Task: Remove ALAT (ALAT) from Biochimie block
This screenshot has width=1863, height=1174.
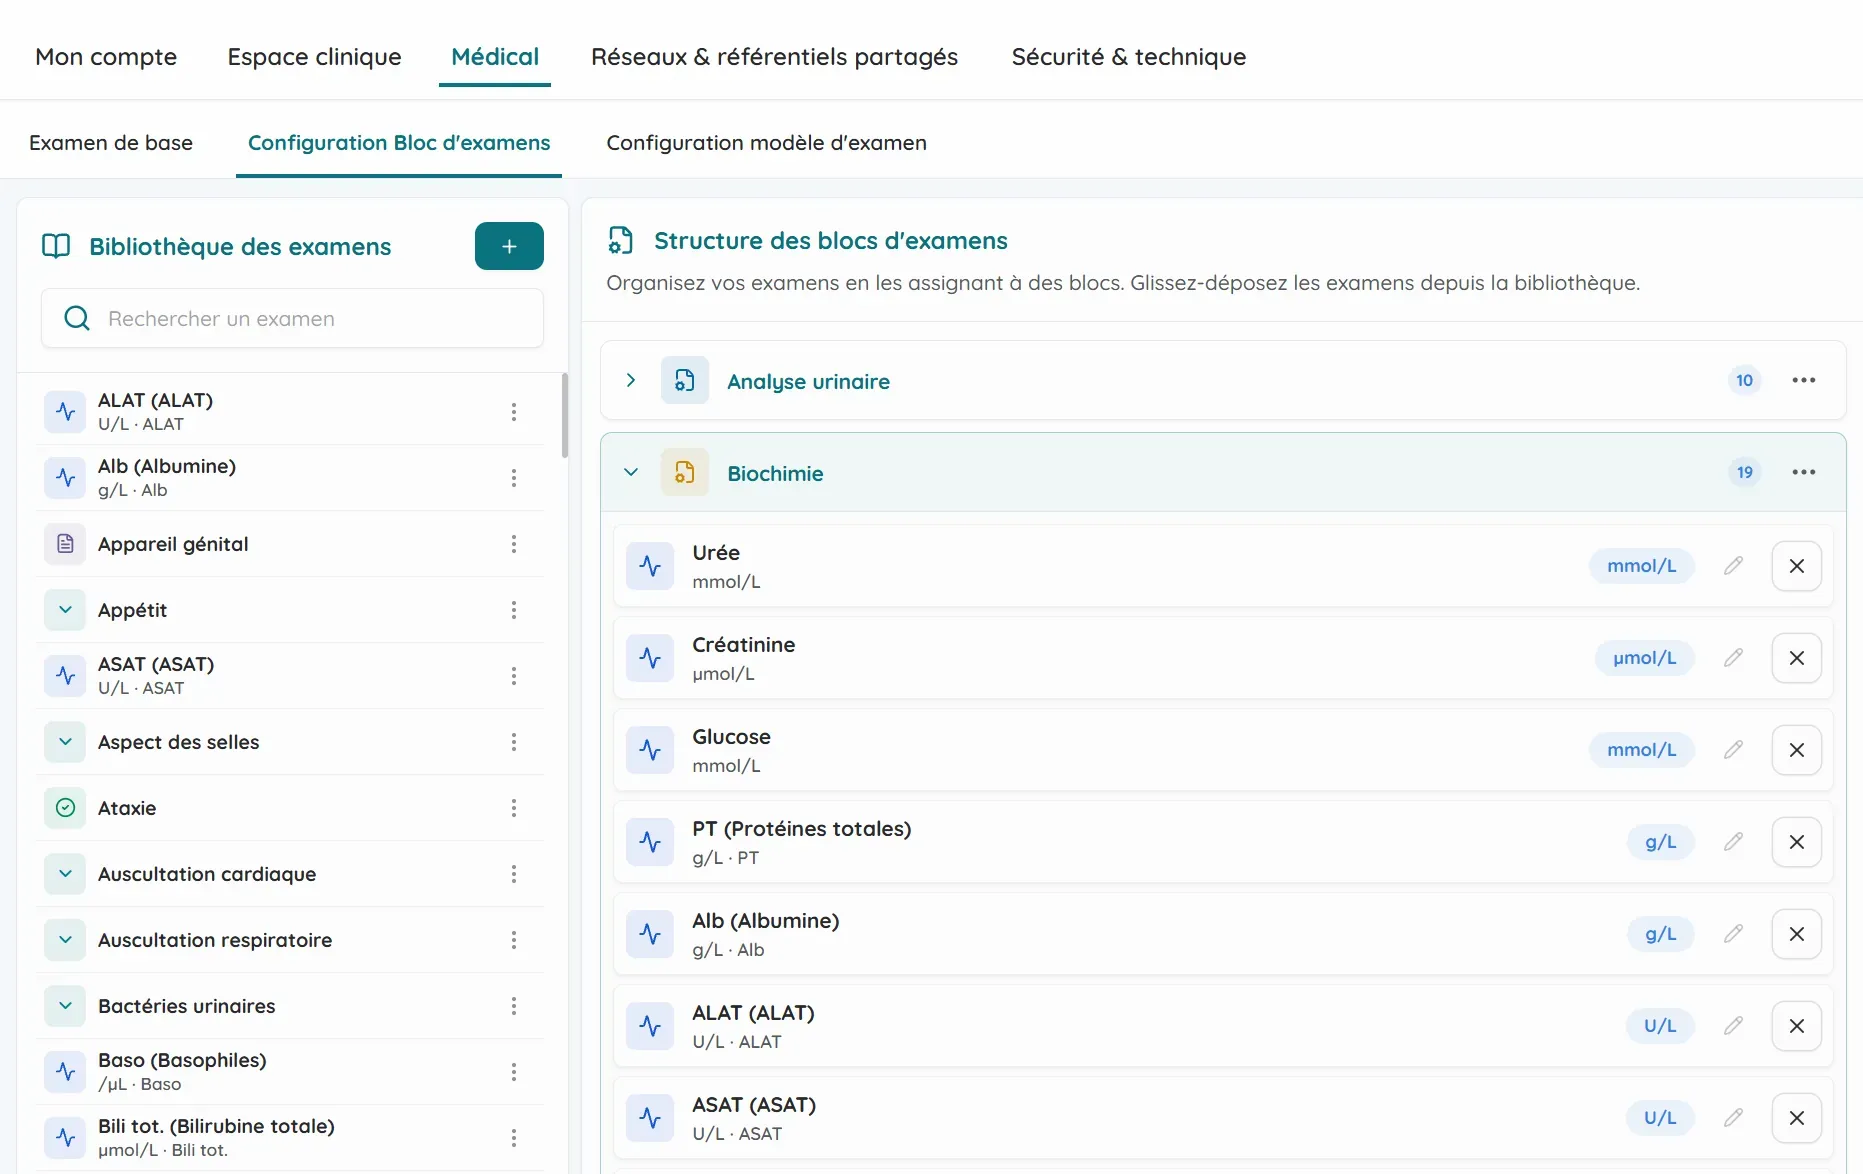Action: [x=1797, y=1026]
